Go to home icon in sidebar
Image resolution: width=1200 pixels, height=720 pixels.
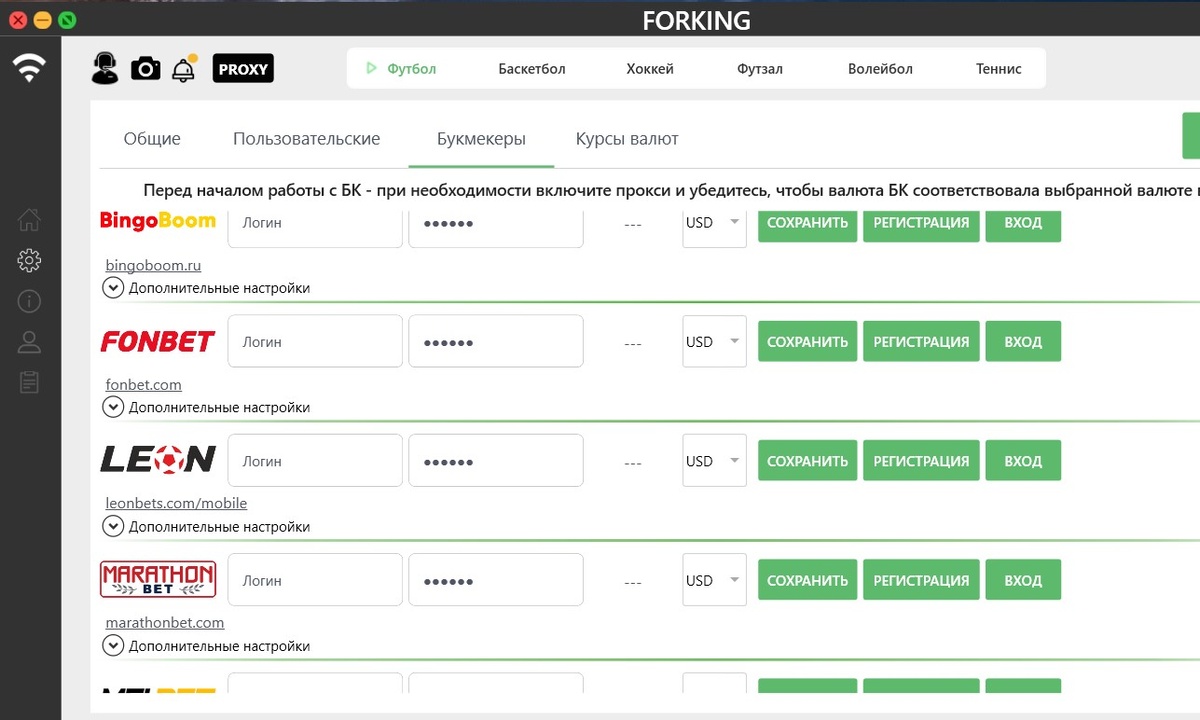pos(29,219)
